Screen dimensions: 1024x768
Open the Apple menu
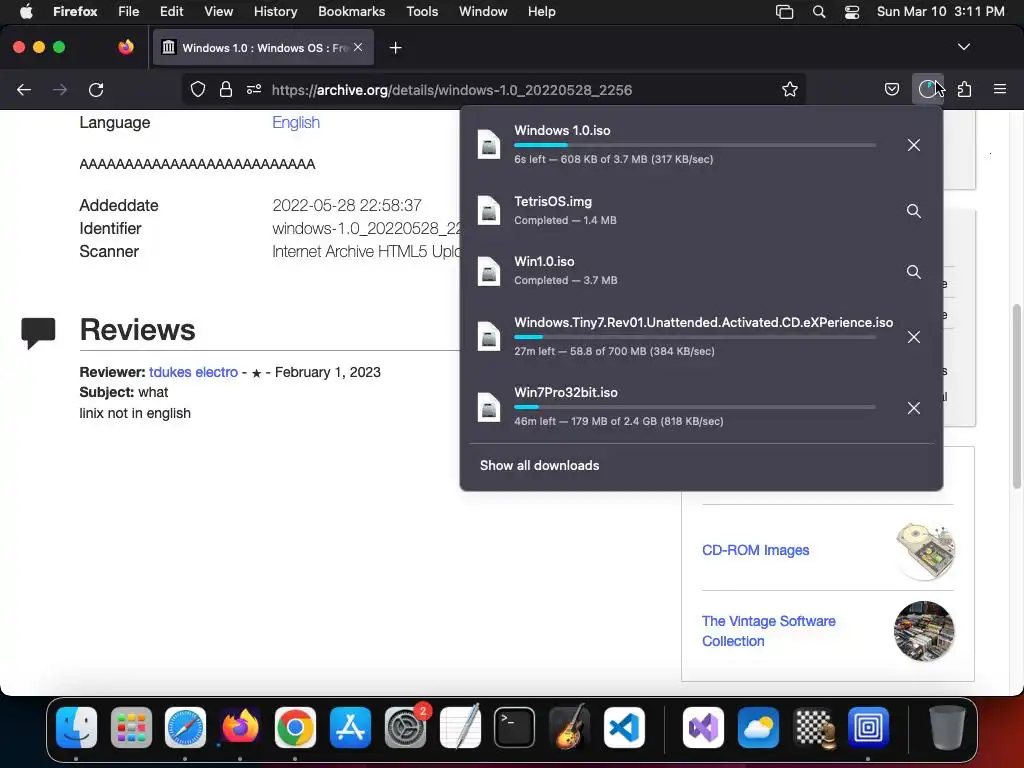pos(26,12)
